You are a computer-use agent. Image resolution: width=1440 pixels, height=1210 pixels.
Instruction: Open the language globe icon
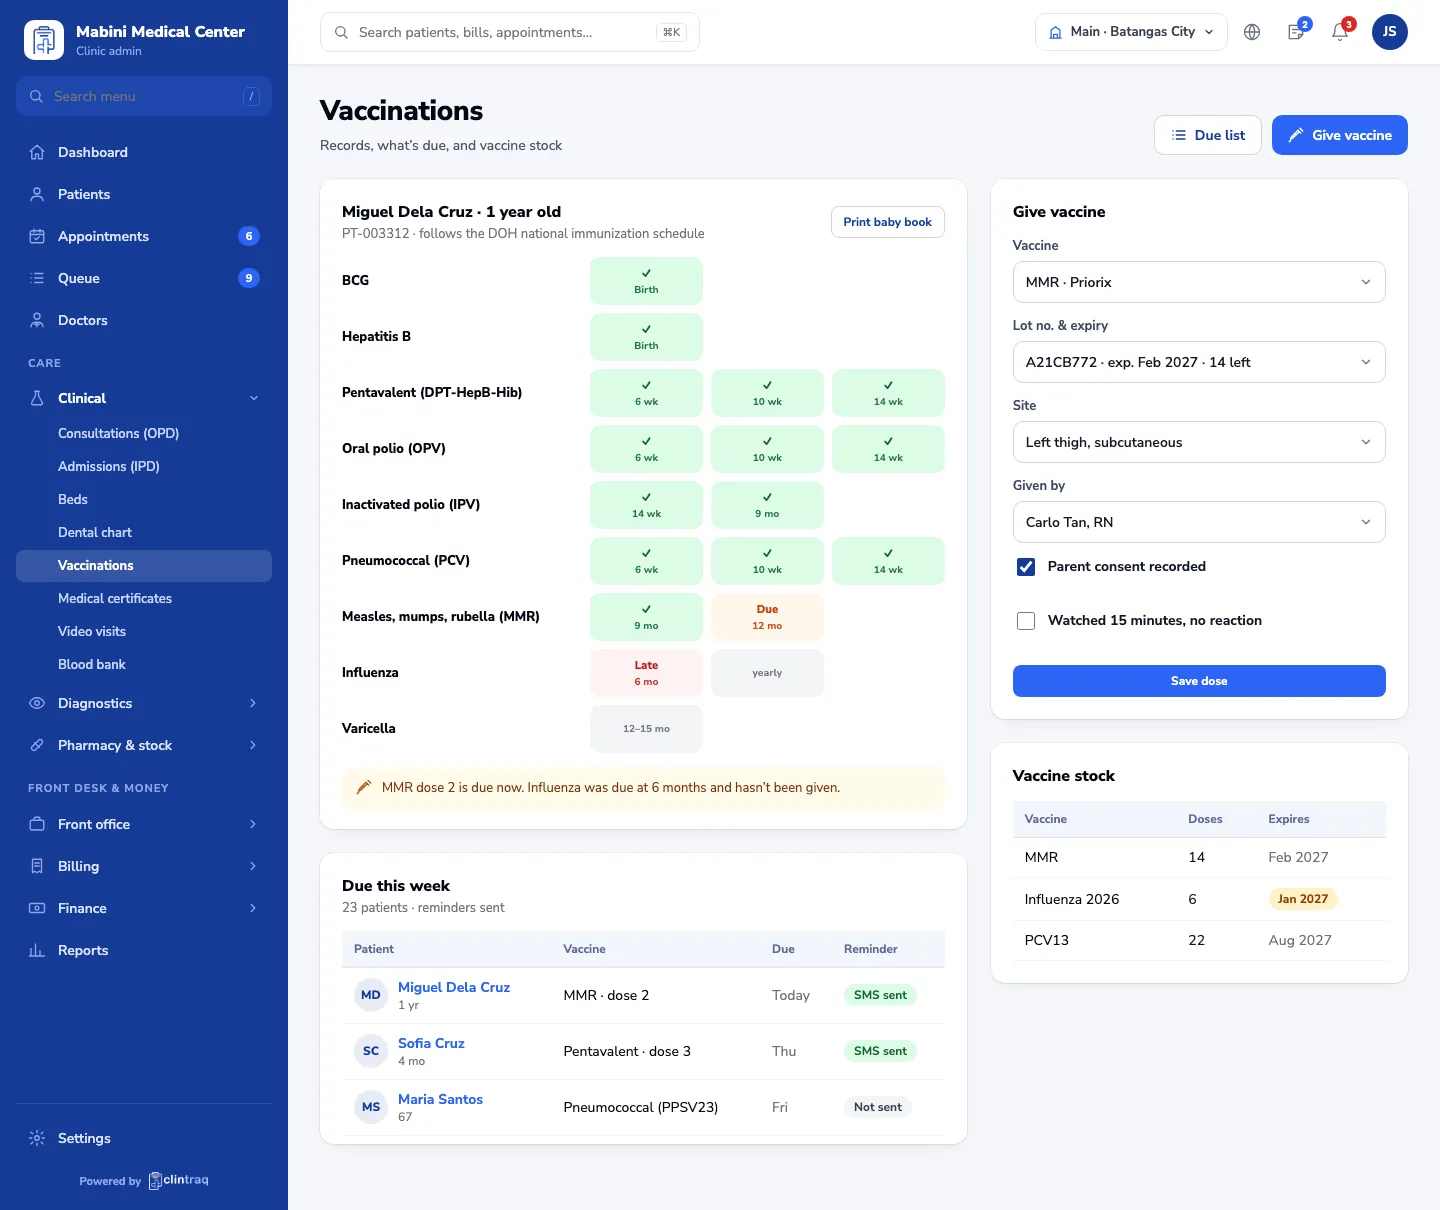pyautogui.click(x=1252, y=32)
